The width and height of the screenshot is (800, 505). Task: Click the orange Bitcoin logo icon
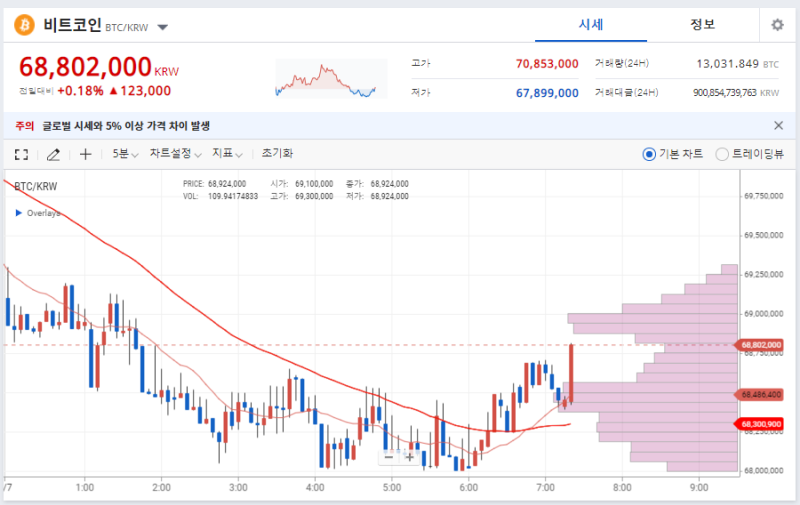point(24,24)
